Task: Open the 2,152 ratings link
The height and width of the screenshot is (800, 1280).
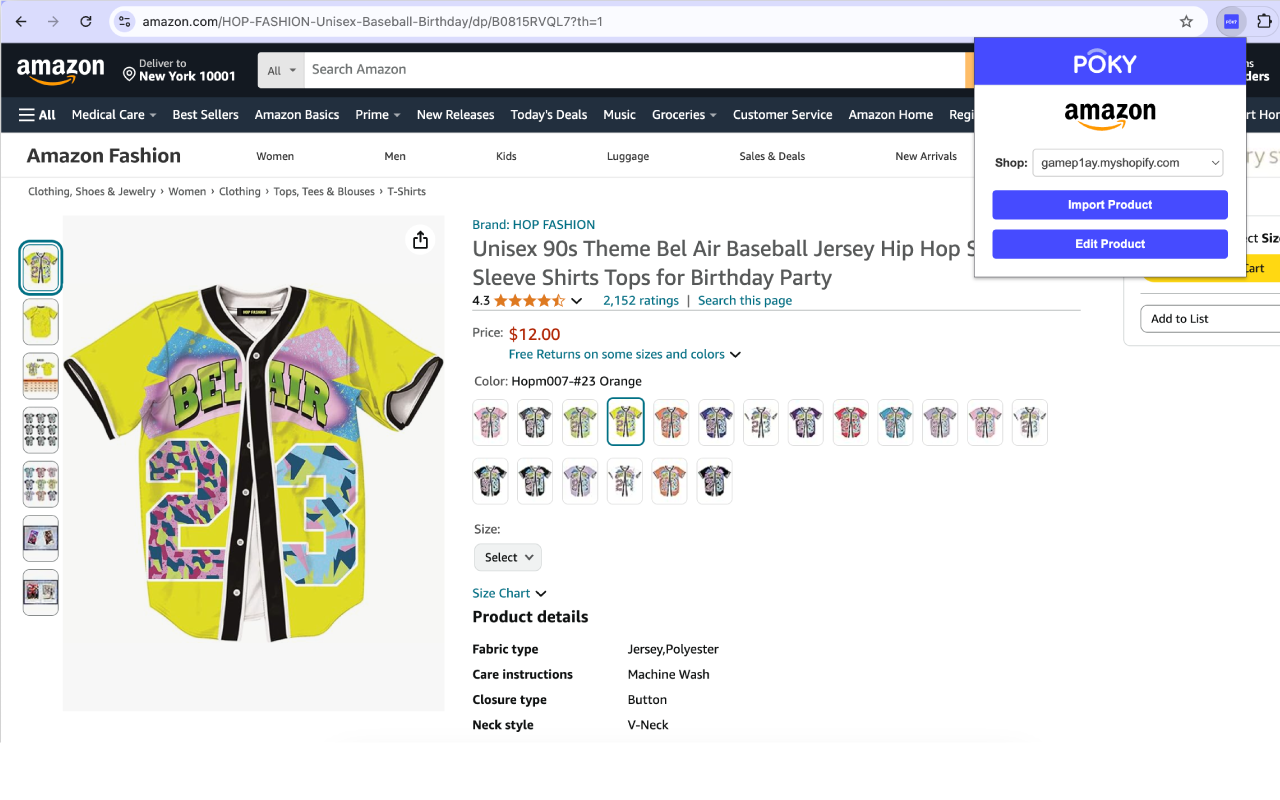Action: coord(640,300)
